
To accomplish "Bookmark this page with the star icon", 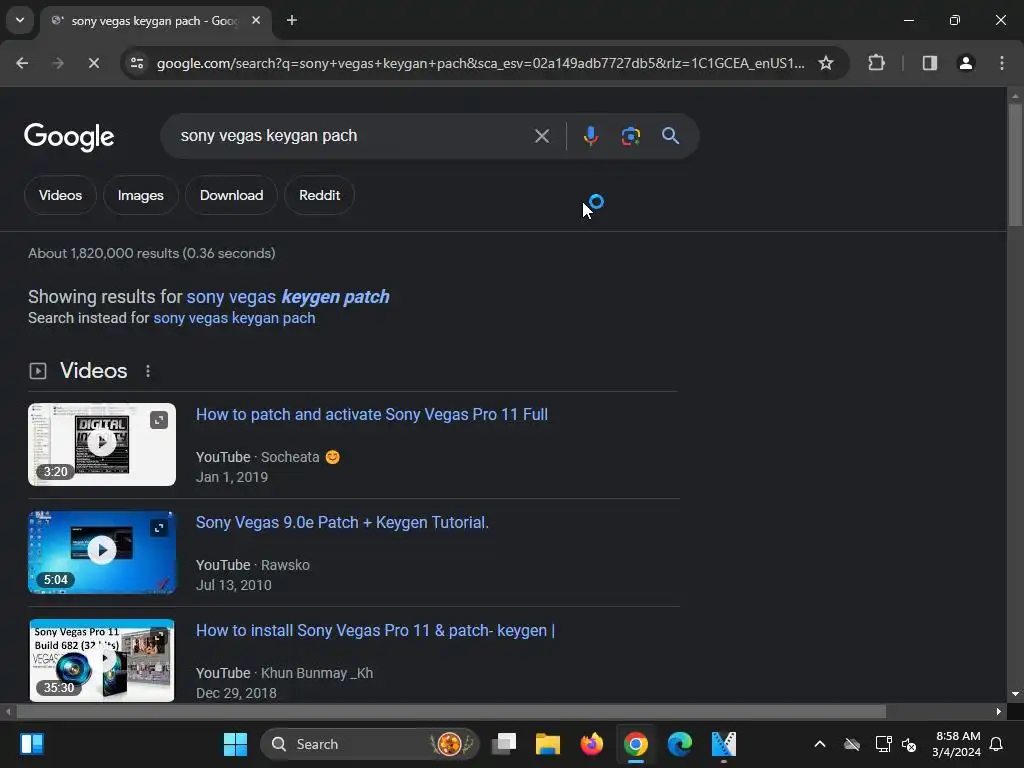I will tap(826, 63).
